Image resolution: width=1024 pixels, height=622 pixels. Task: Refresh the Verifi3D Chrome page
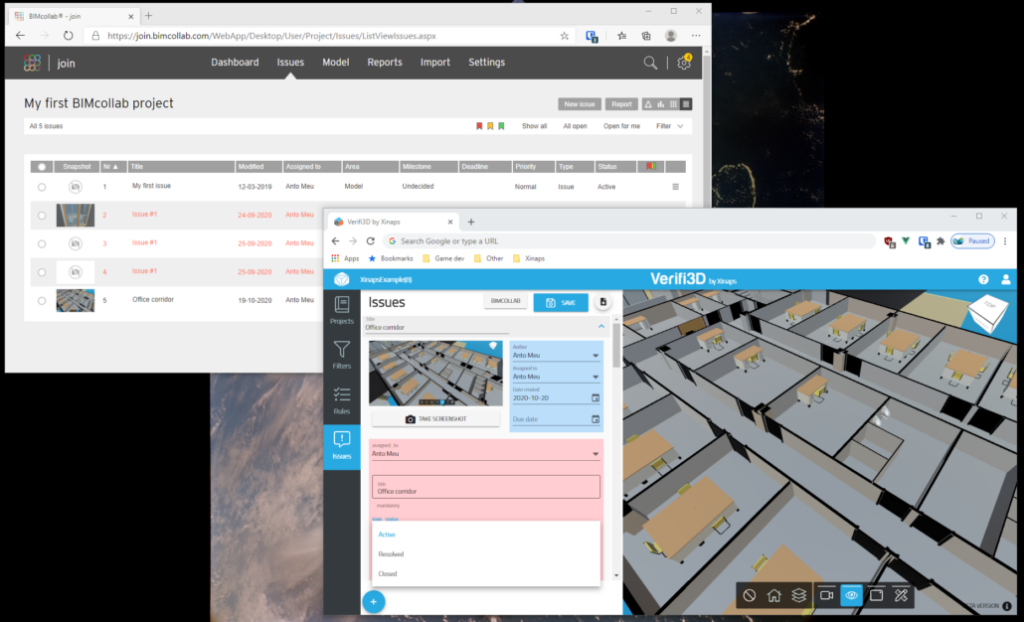pos(370,241)
